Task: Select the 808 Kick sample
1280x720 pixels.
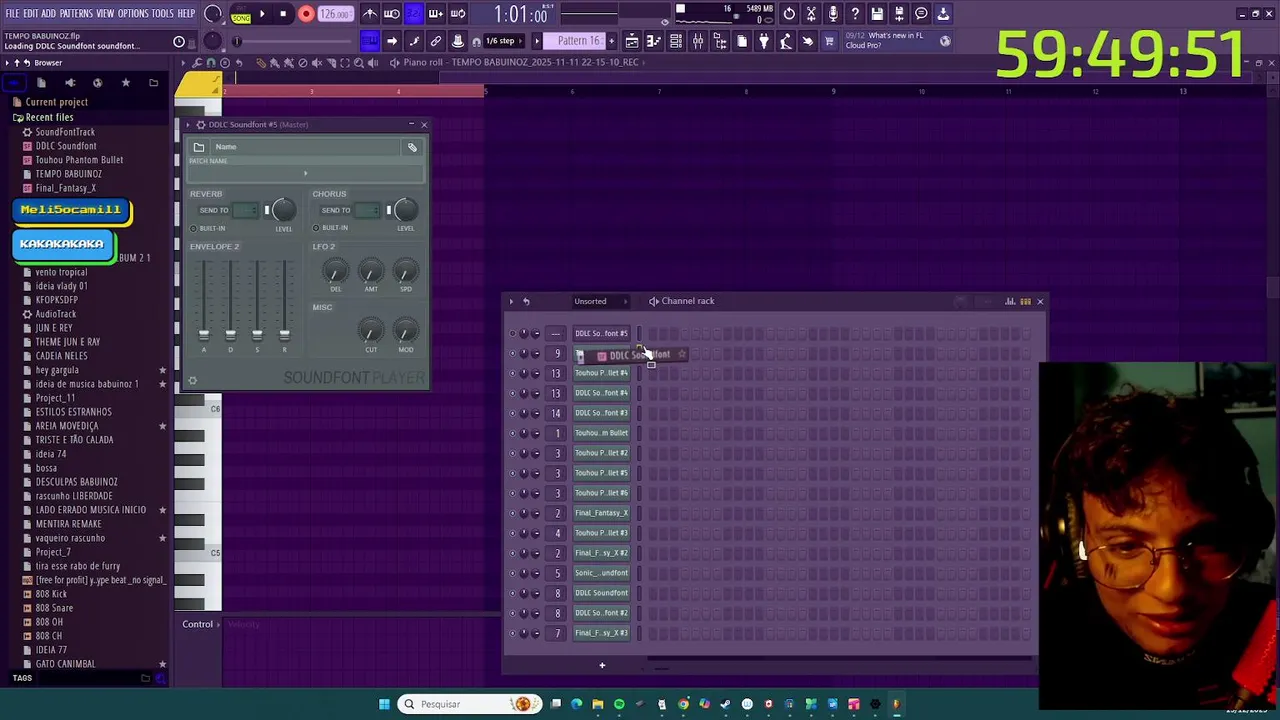Action: [x=51, y=594]
